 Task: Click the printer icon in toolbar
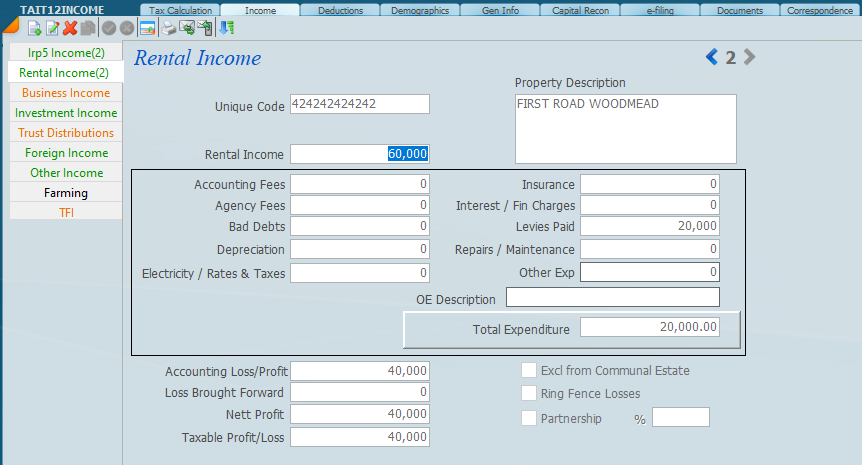[169, 28]
